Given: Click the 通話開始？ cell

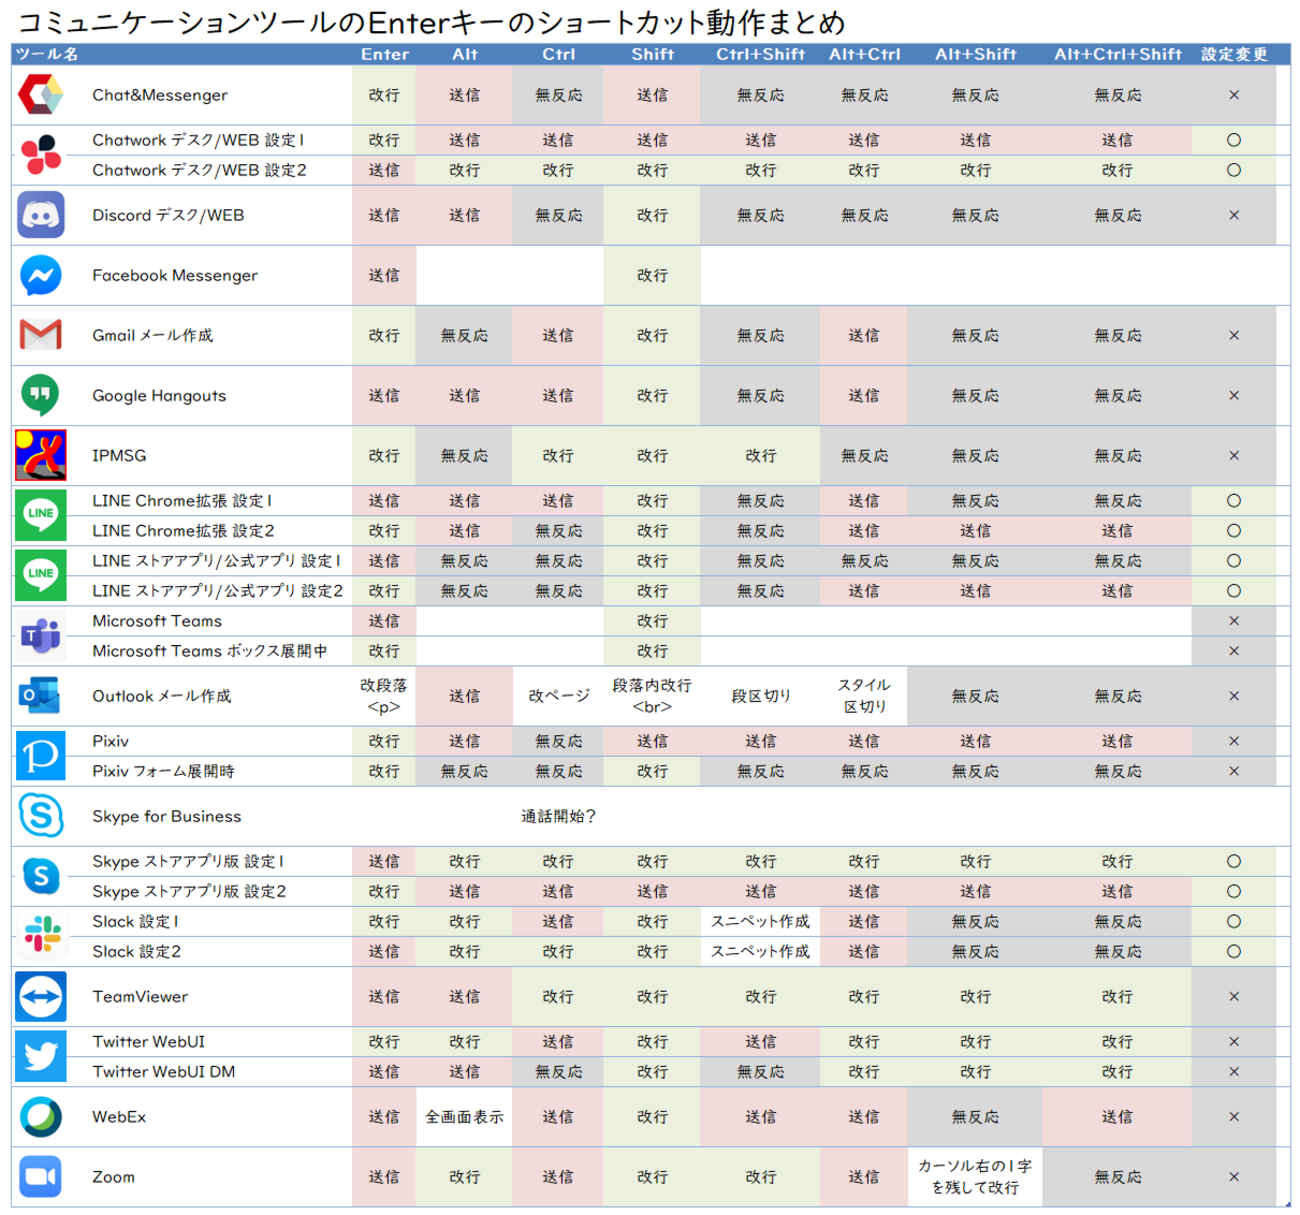Looking at the screenshot, I should [558, 816].
